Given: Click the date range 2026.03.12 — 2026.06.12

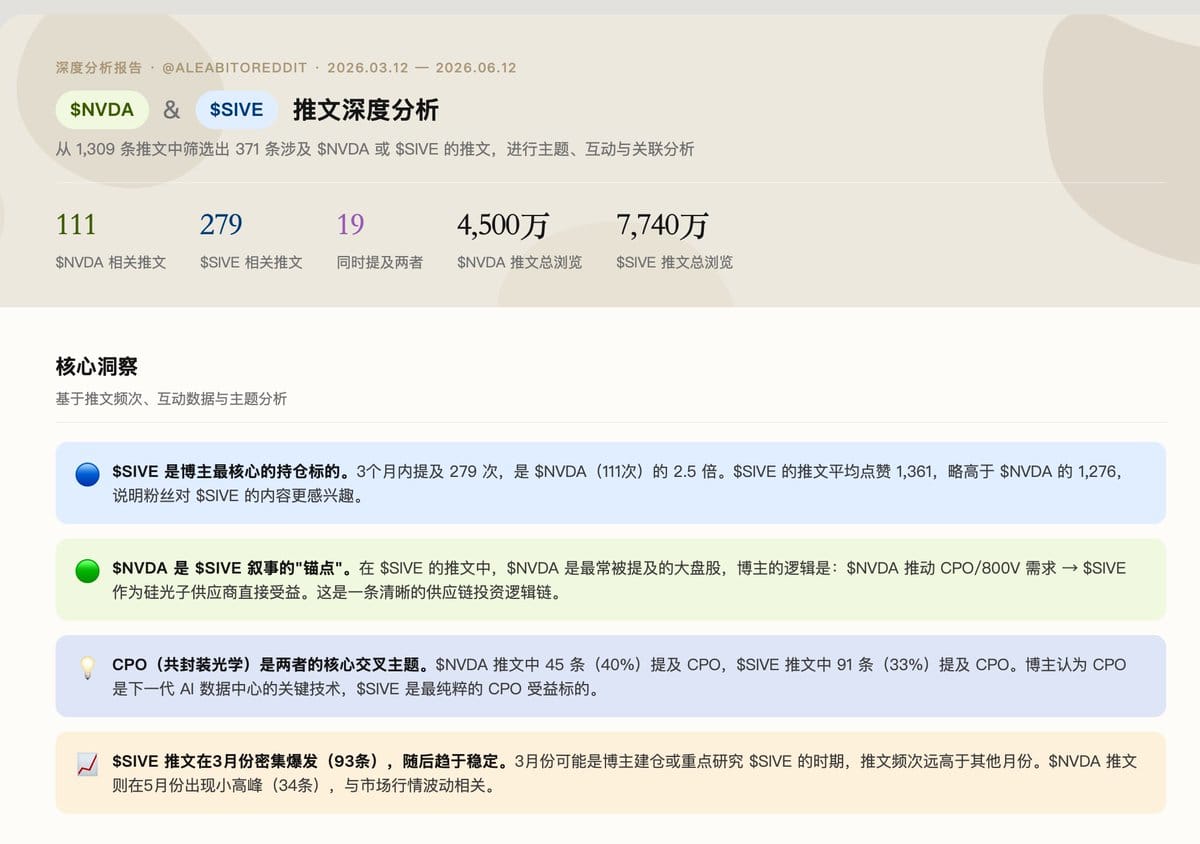Looking at the screenshot, I should [x=422, y=68].
